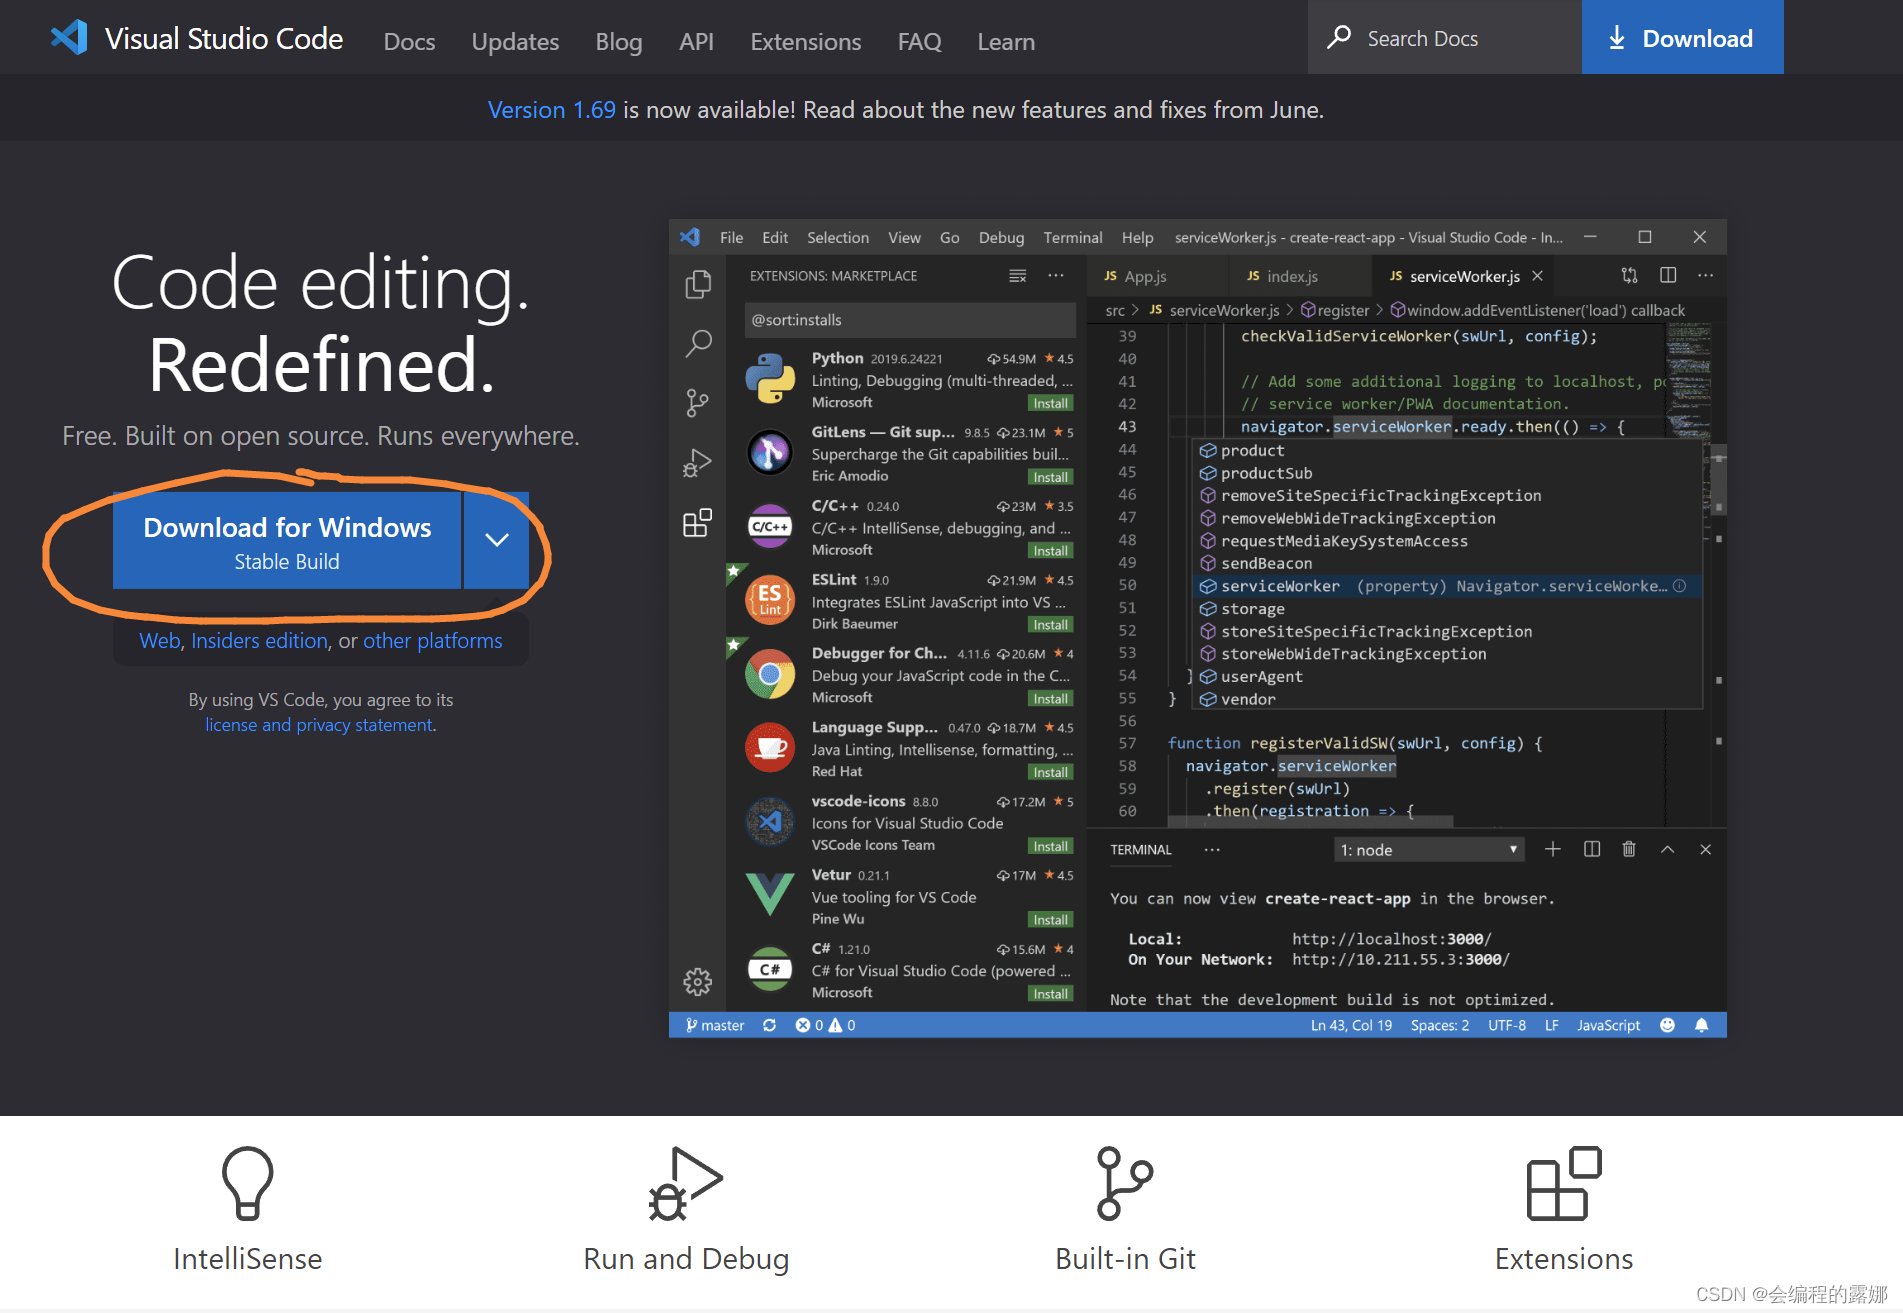Screen dimensions: 1903x1313
Task: Click the search magnifier icon in header
Action: tap(1339, 37)
